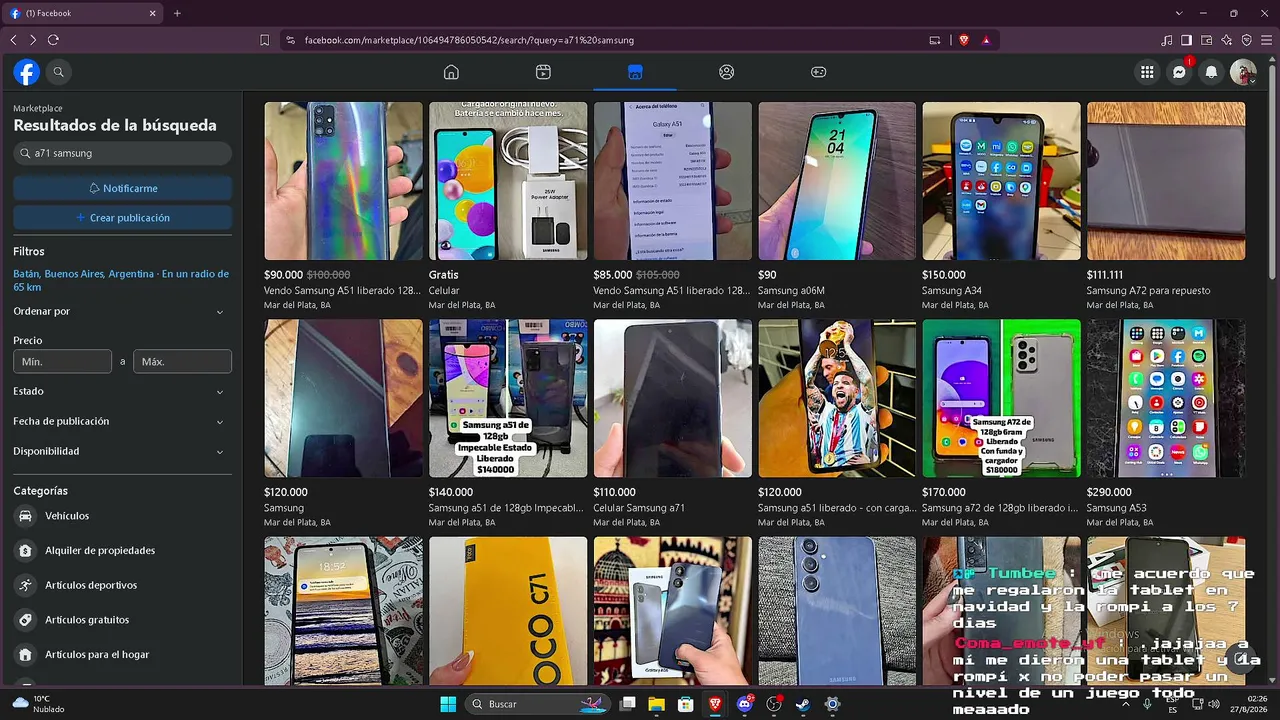Expand the Disponibilidad filter
1280x720 pixels.
(122, 451)
